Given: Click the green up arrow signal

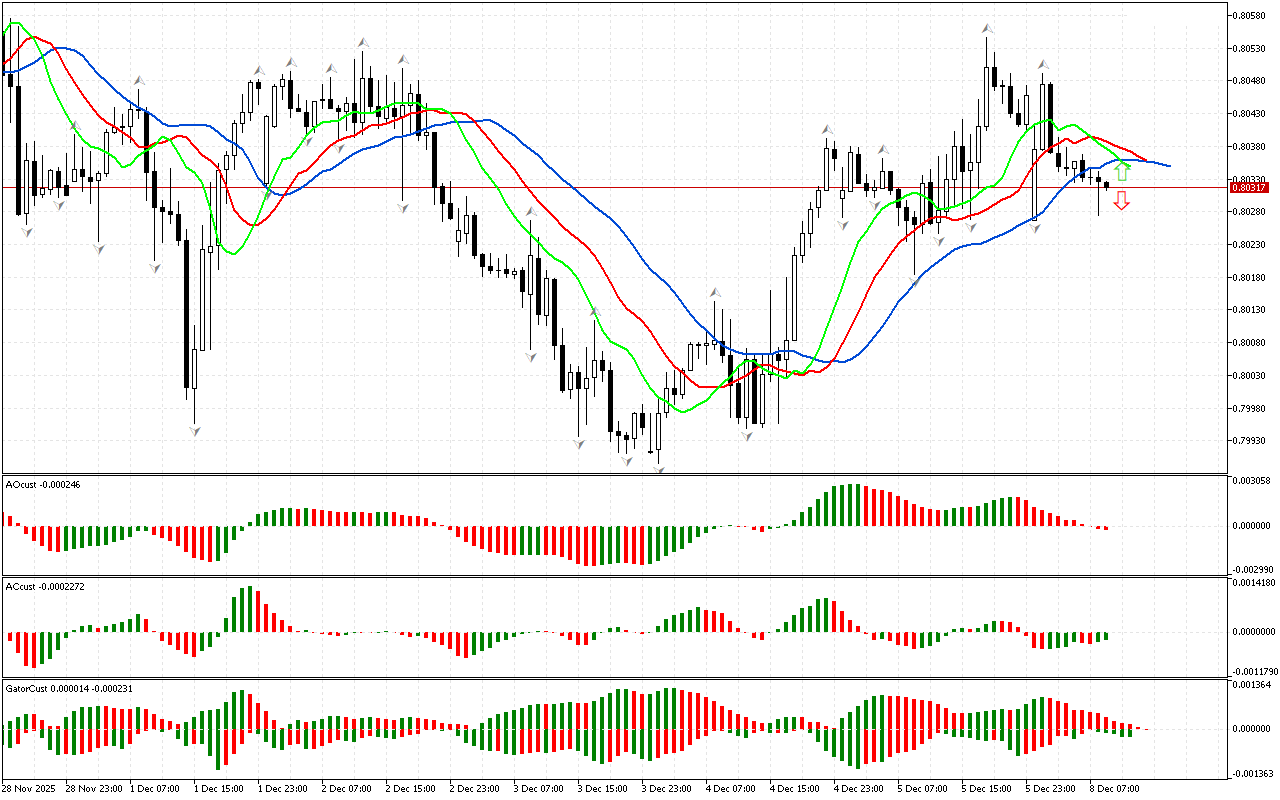Looking at the screenshot, I should pyautogui.click(x=1122, y=171).
